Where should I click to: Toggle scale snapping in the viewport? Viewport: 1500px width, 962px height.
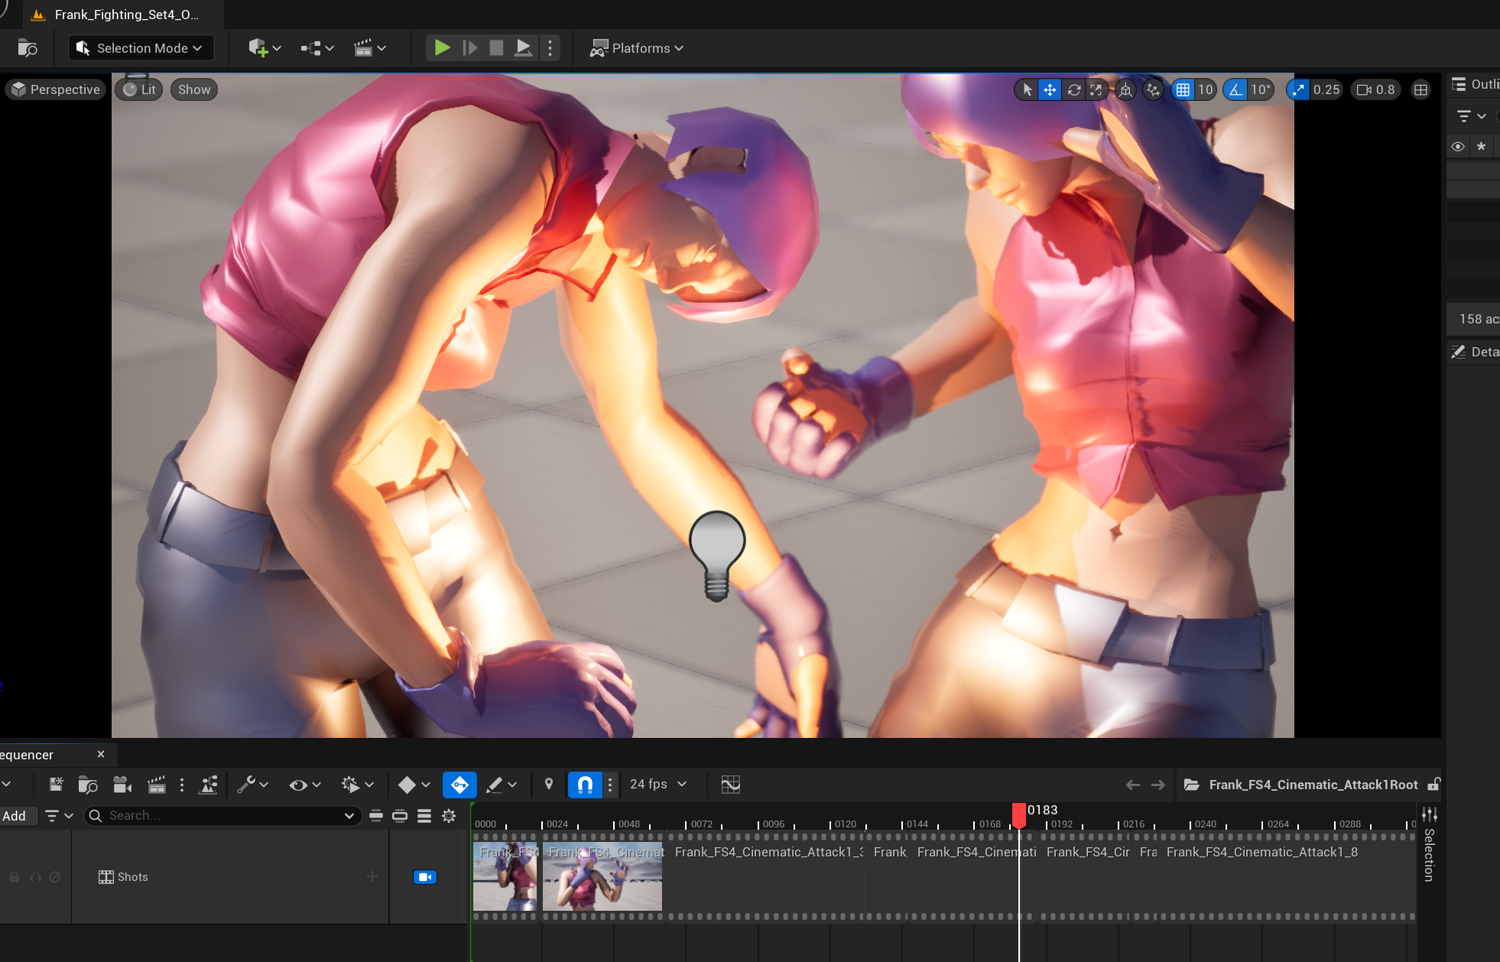1298,90
